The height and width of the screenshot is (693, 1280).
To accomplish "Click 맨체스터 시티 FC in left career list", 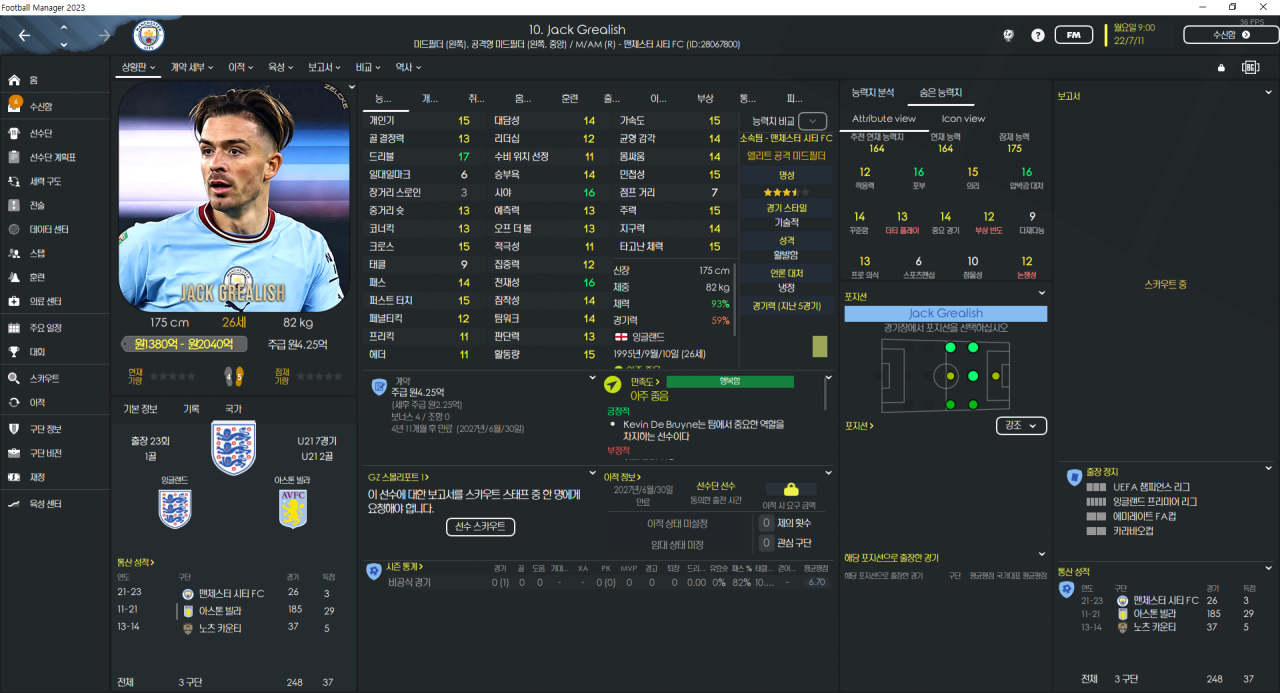I will (x=231, y=593).
